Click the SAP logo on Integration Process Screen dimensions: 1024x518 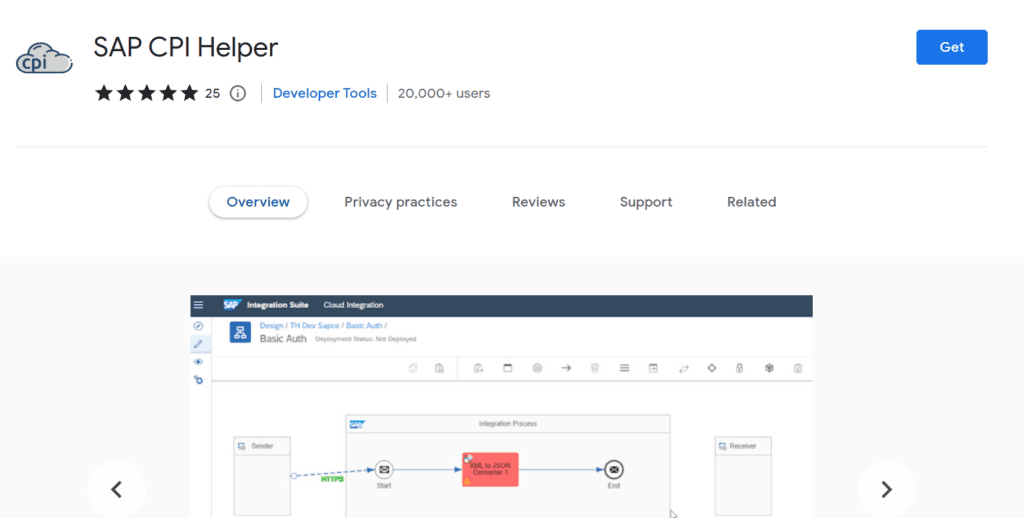[x=357, y=424]
